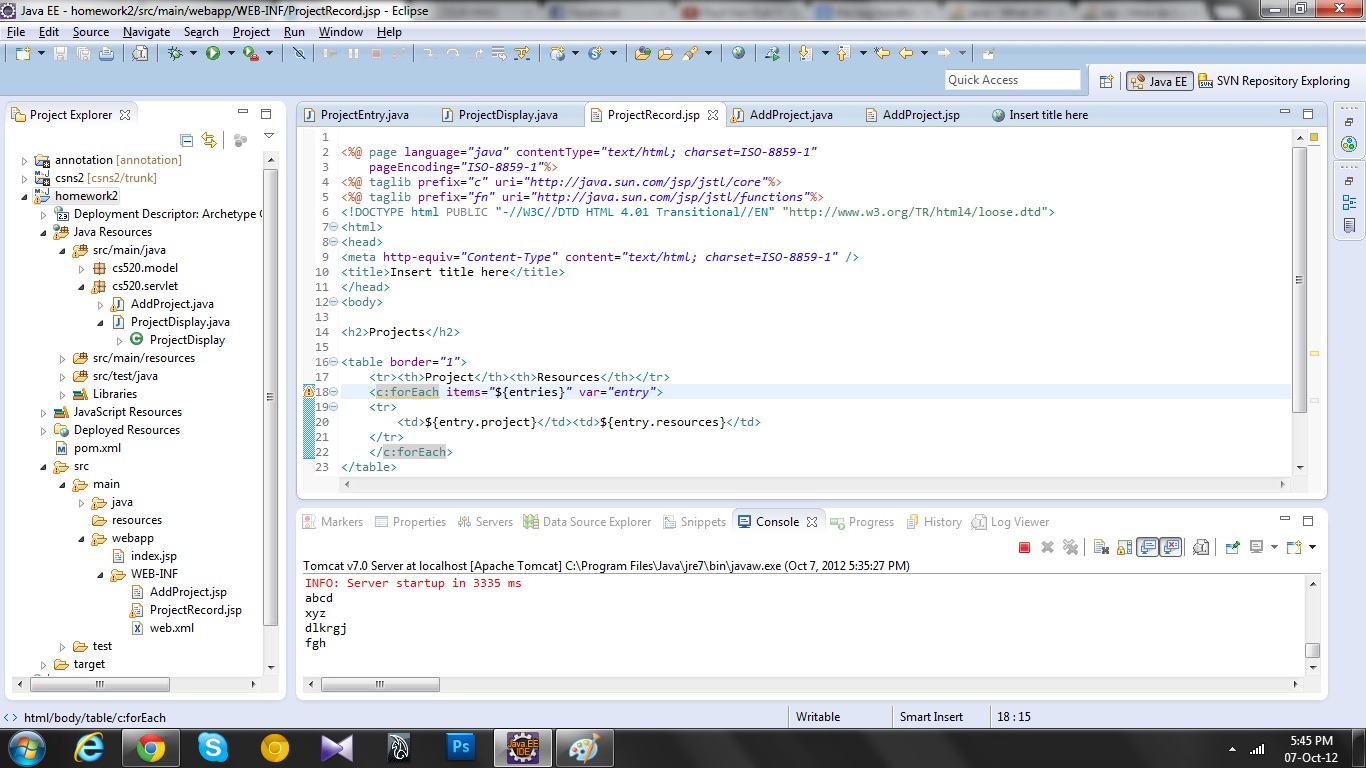Click Collapse All in Project Explorer
The width and height of the screenshot is (1366, 768).
[186, 140]
